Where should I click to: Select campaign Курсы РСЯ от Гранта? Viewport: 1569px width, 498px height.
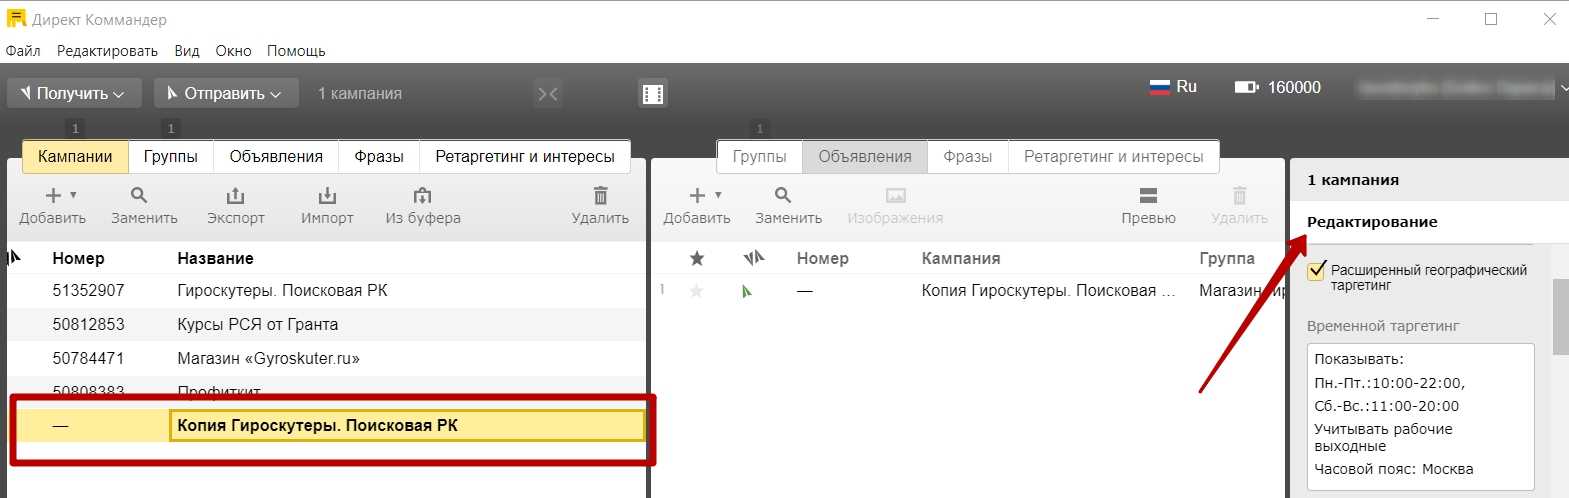(257, 324)
